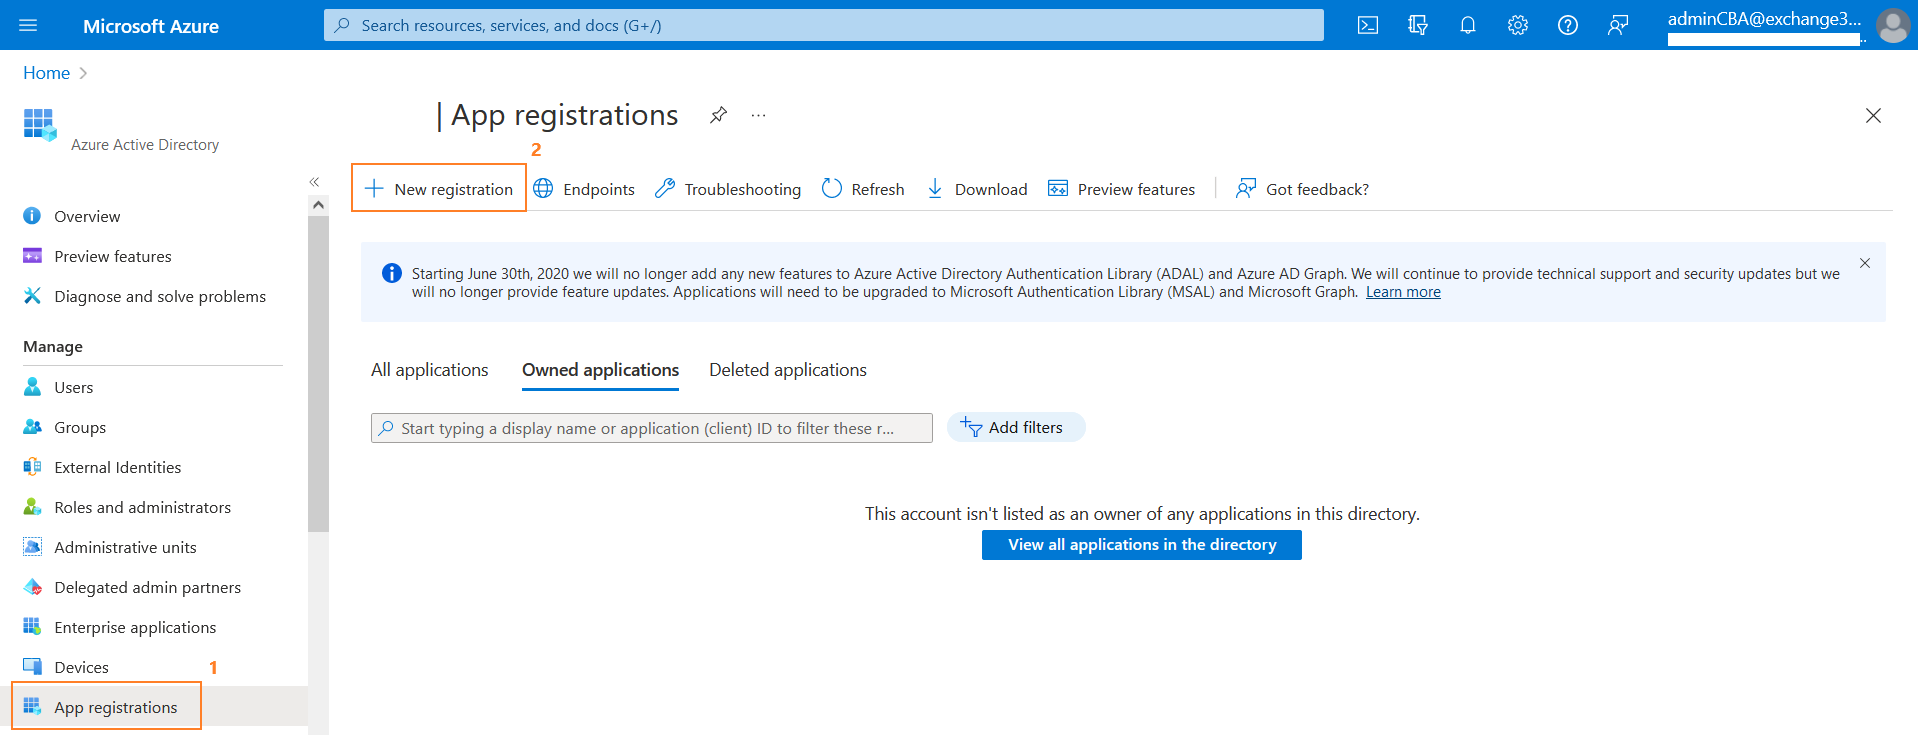This screenshot has width=1918, height=735.
Task: Click Add filters button
Action: click(1016, 427)
